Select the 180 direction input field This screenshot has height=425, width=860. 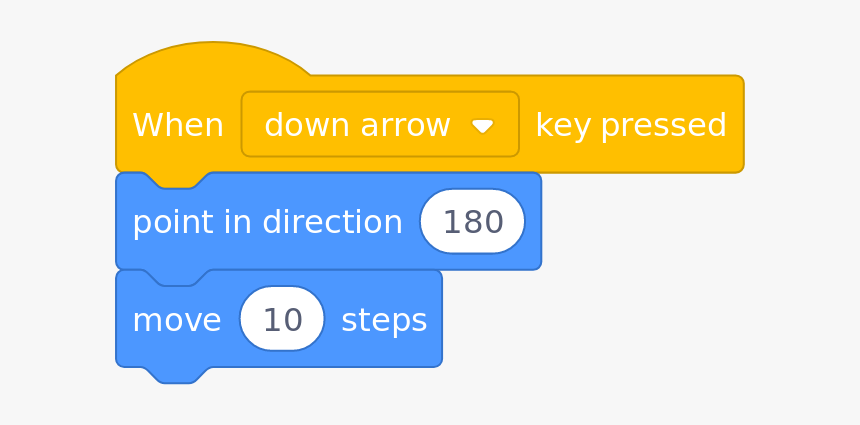pos(472,222)
